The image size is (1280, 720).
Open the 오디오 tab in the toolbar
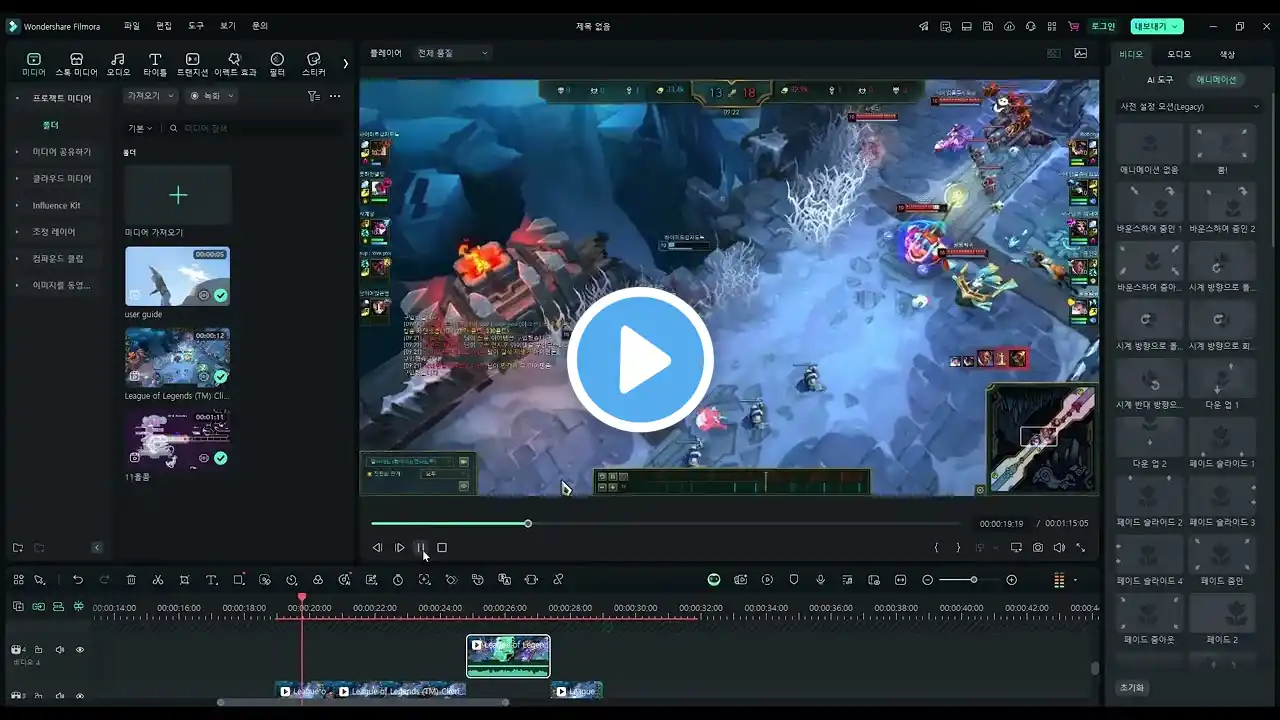click(118, 64)
